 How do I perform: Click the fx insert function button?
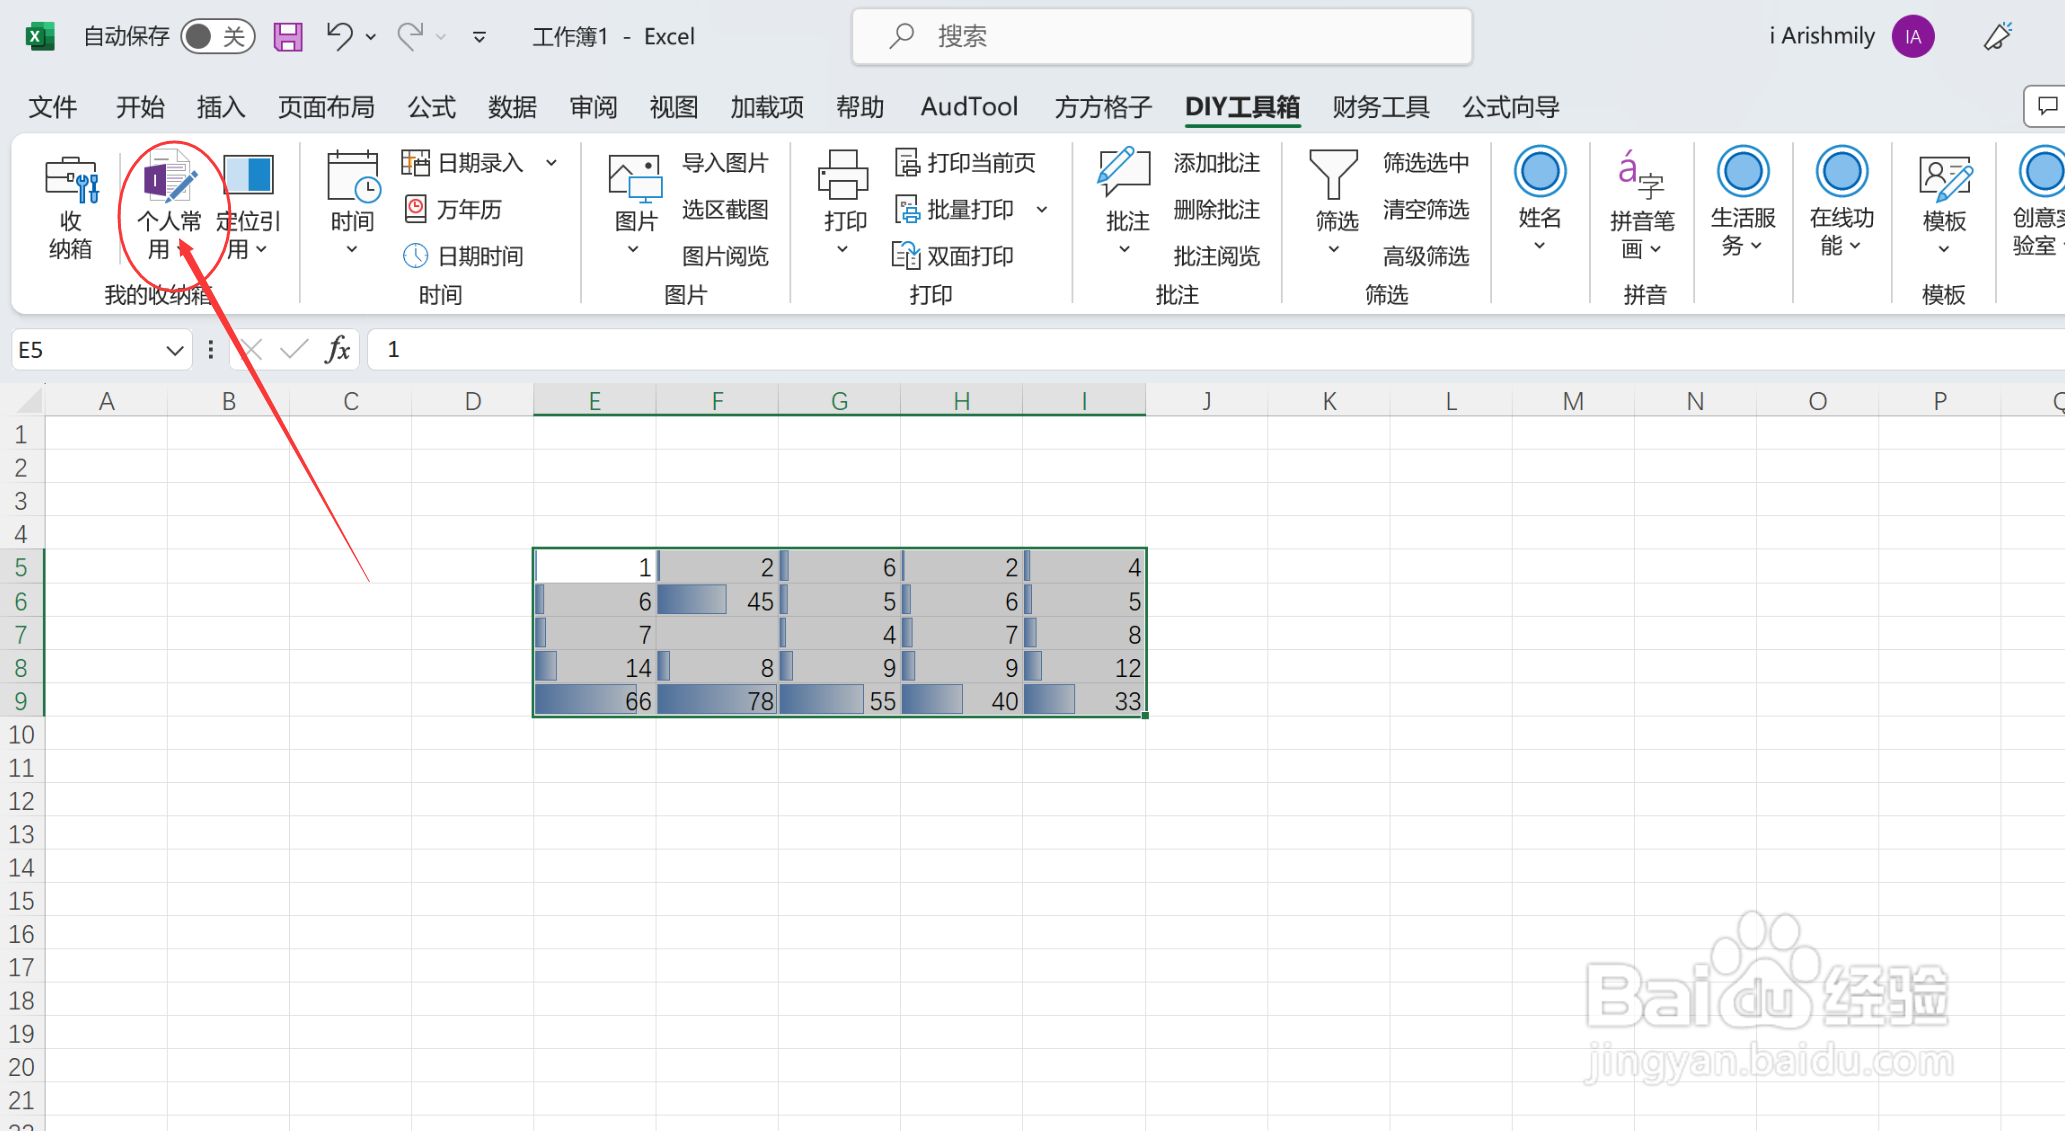pos(337,349)
